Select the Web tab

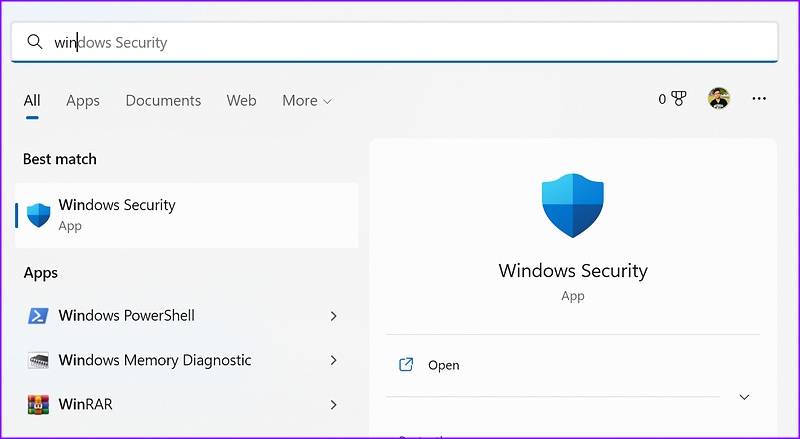point(241,101)
